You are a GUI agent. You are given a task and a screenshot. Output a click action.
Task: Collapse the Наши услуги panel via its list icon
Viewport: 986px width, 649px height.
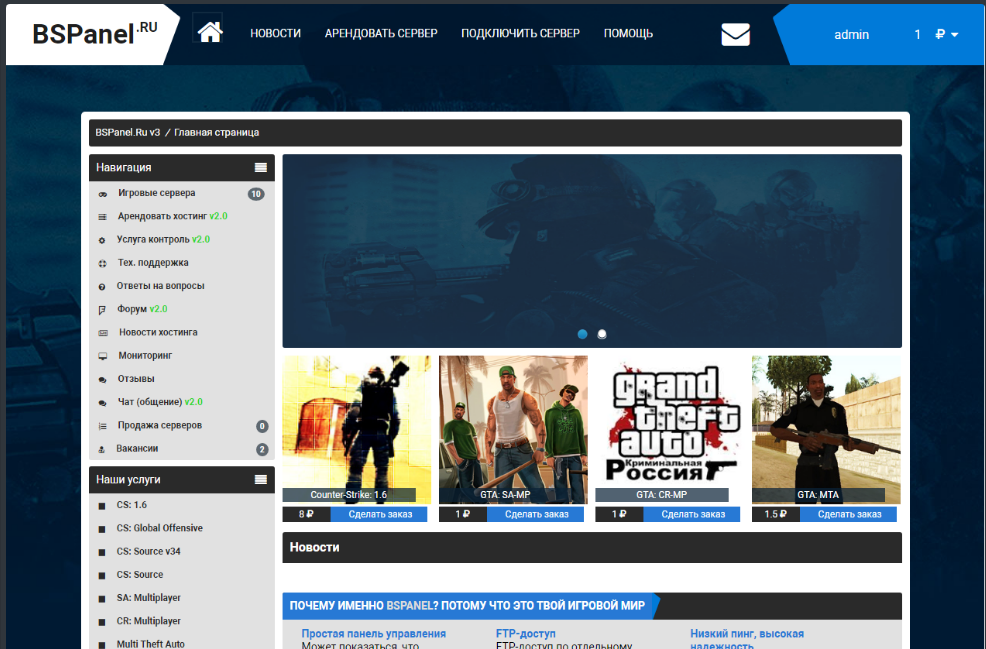coord(261,480)
